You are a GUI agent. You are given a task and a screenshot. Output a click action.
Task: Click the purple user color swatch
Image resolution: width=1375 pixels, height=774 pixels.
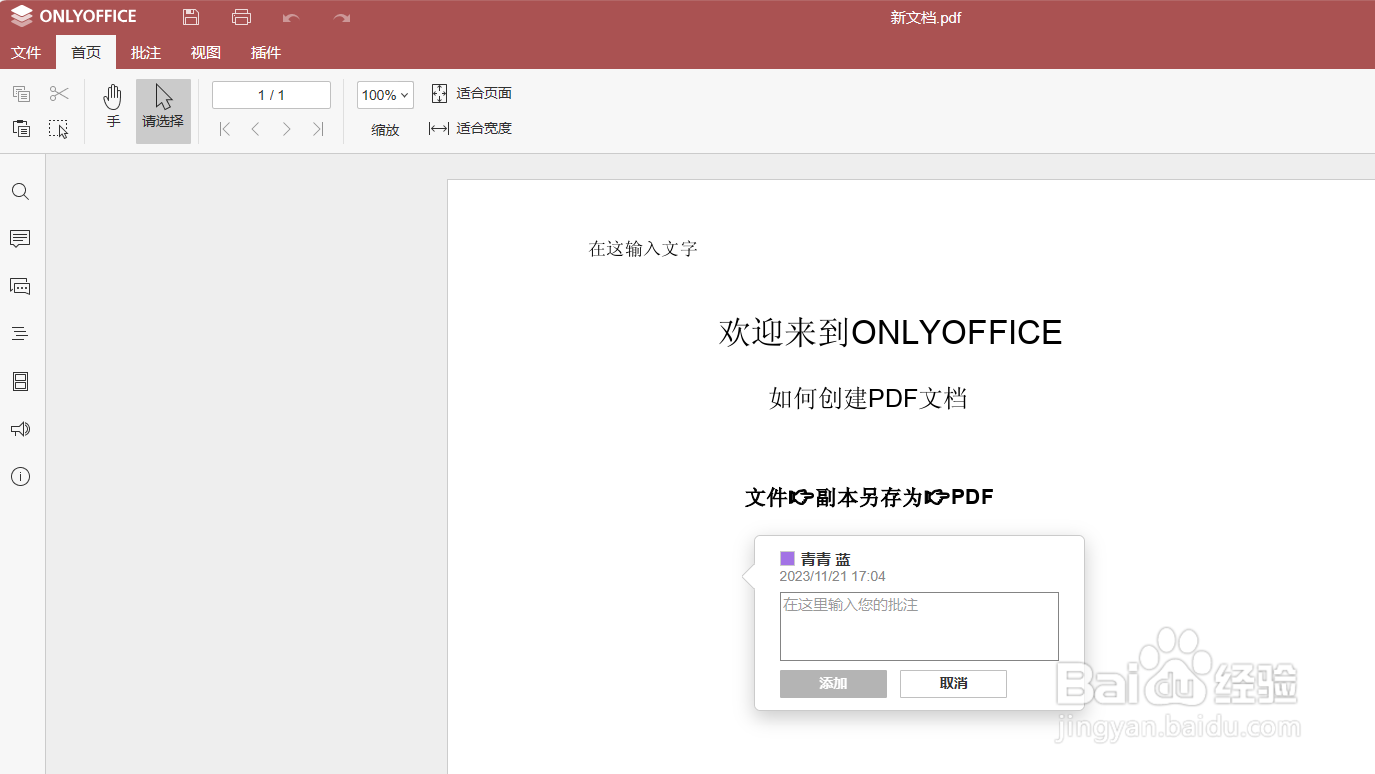tap(787, 558)
